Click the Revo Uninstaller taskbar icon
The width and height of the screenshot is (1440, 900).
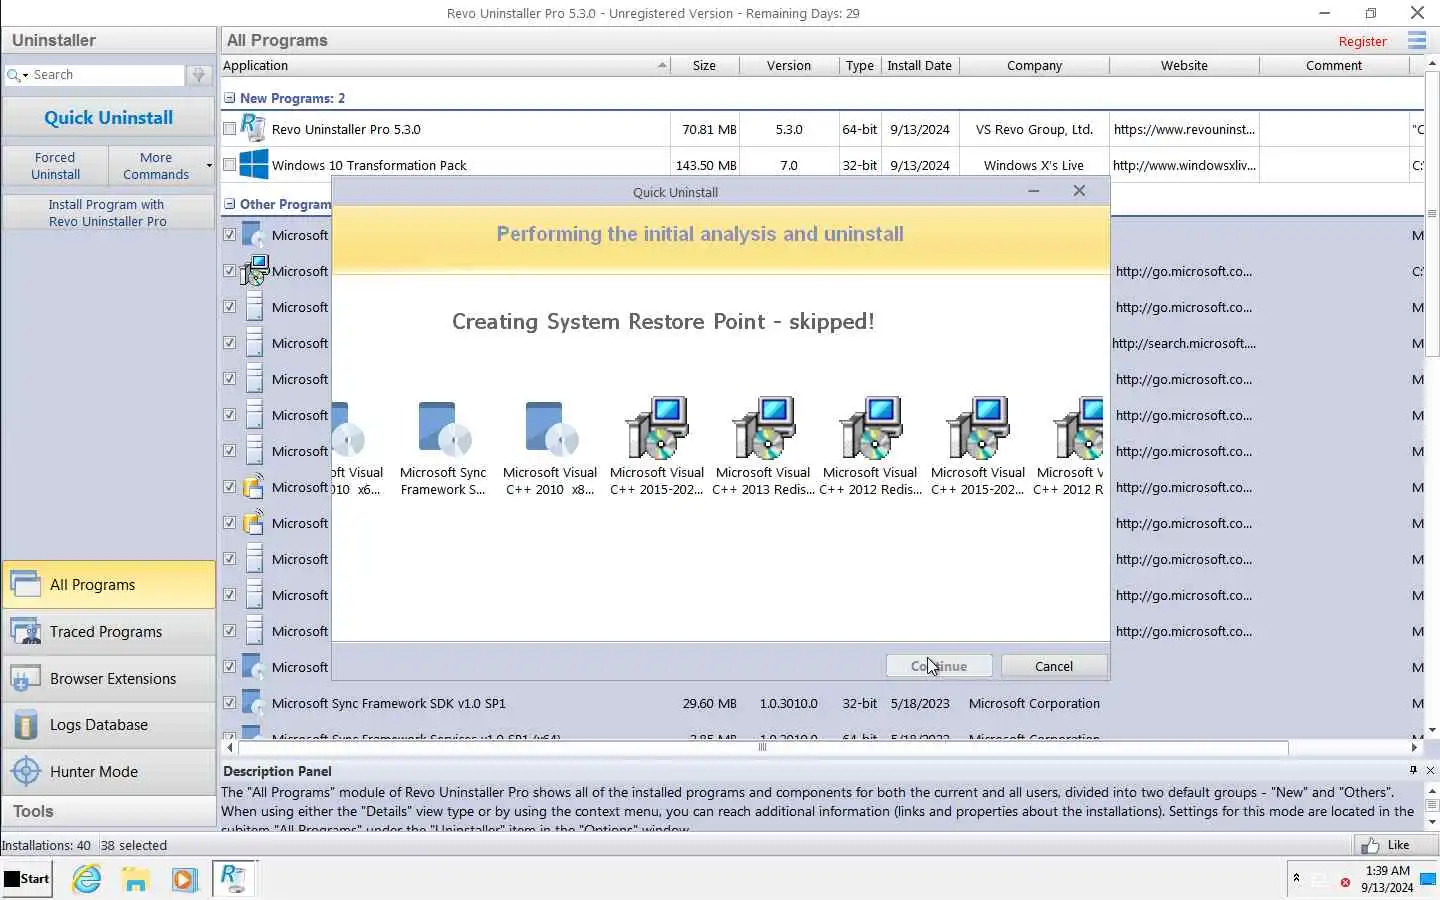[x=234, y=879]
